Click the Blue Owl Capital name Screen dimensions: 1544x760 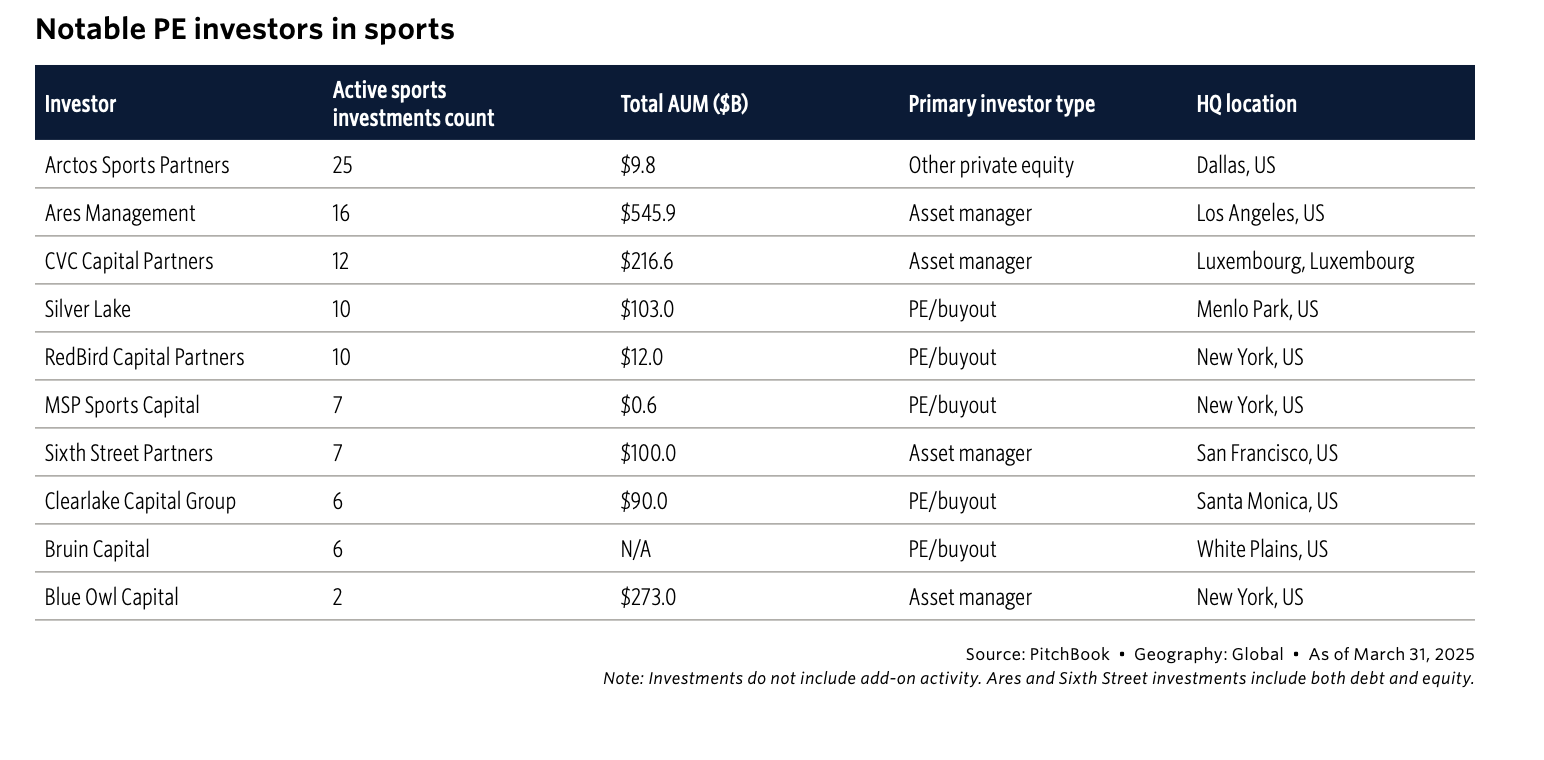coord(112,597)
